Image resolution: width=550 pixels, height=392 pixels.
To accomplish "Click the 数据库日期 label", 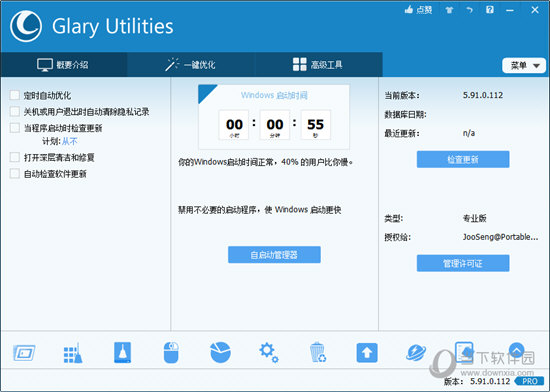I will coord(405,114).
